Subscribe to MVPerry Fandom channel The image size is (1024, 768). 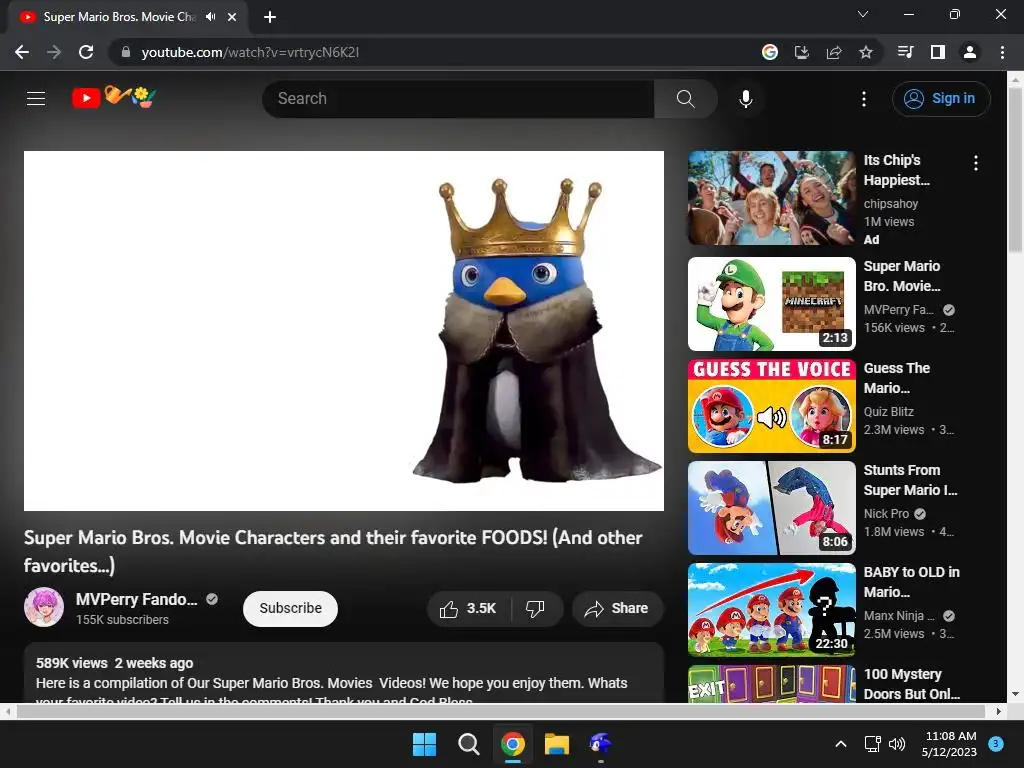[291, 609]
